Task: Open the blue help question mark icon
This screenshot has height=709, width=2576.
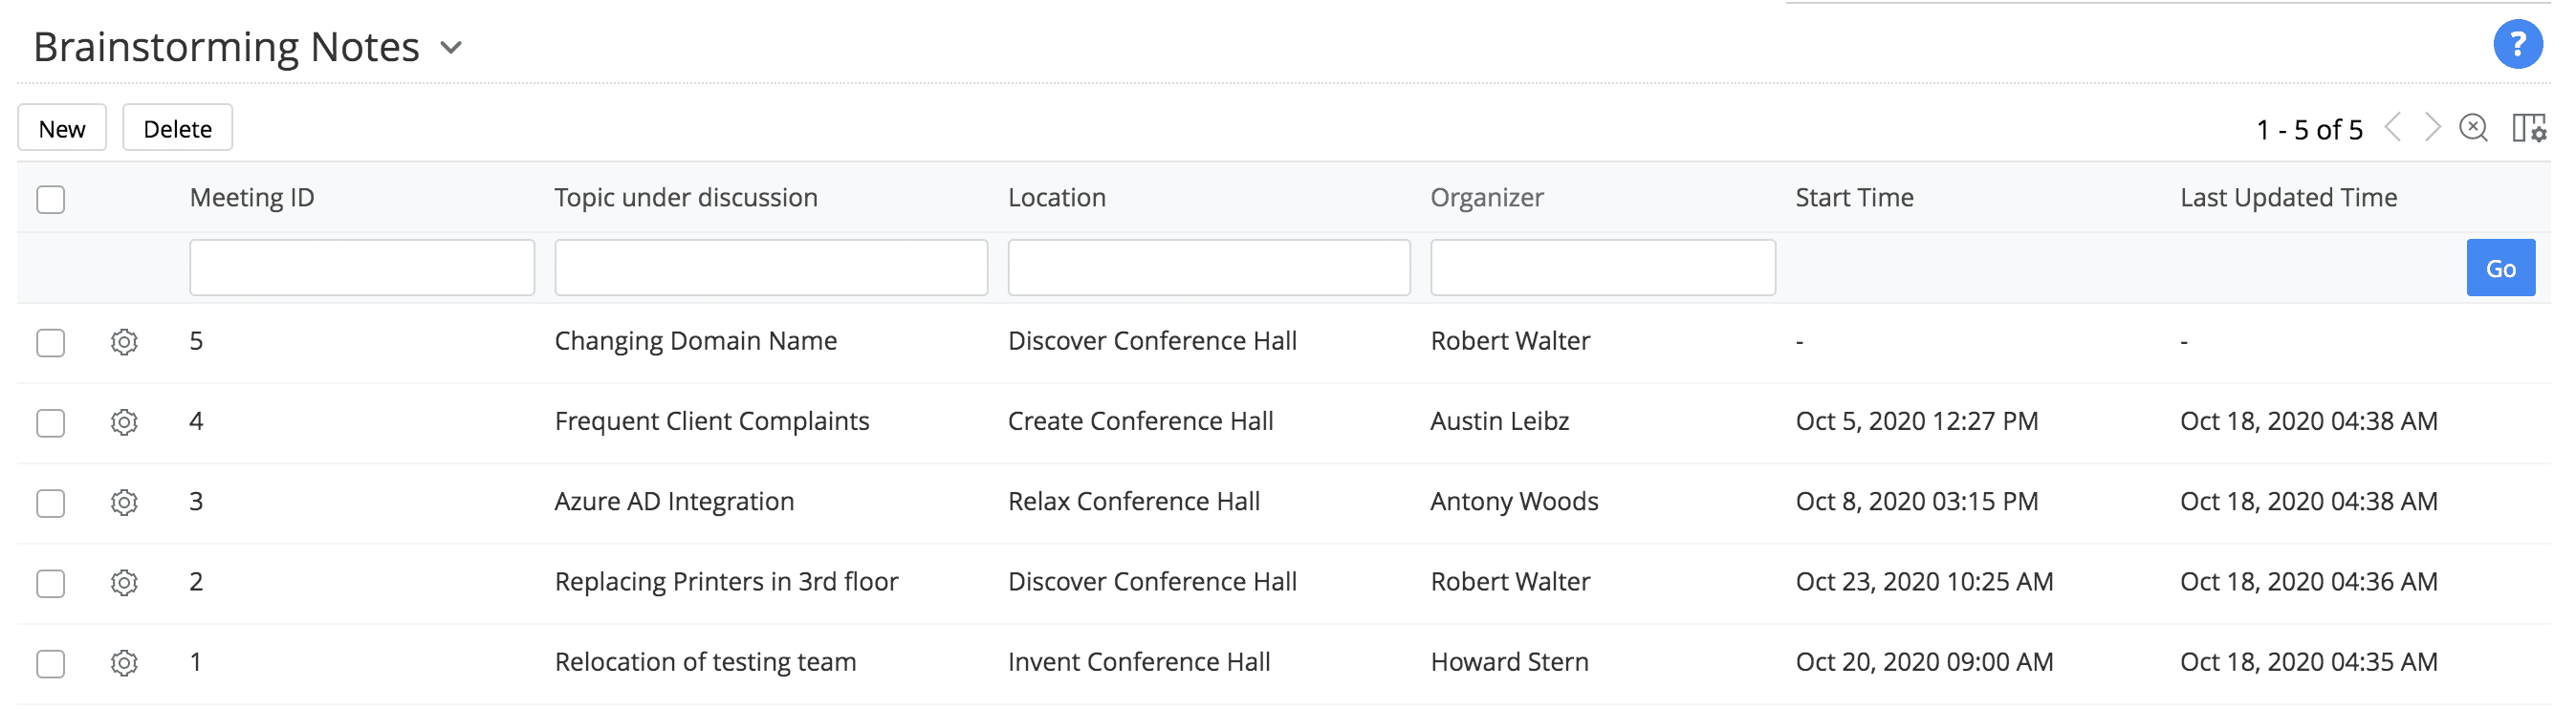Action: click(2517, 45)
